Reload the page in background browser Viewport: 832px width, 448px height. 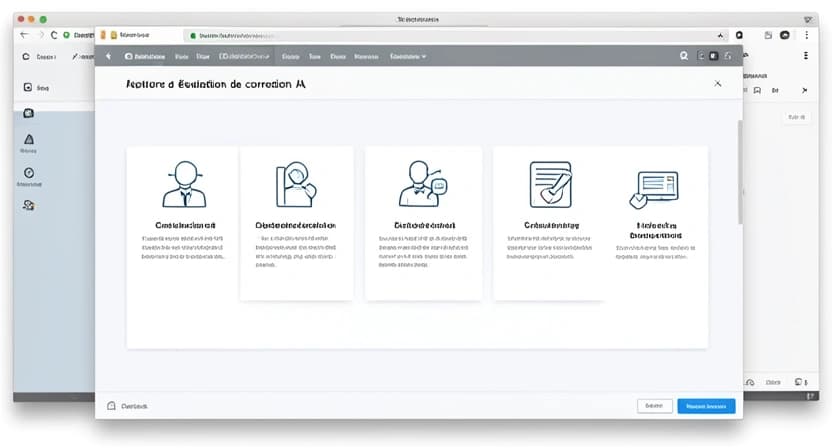[54, 35]
